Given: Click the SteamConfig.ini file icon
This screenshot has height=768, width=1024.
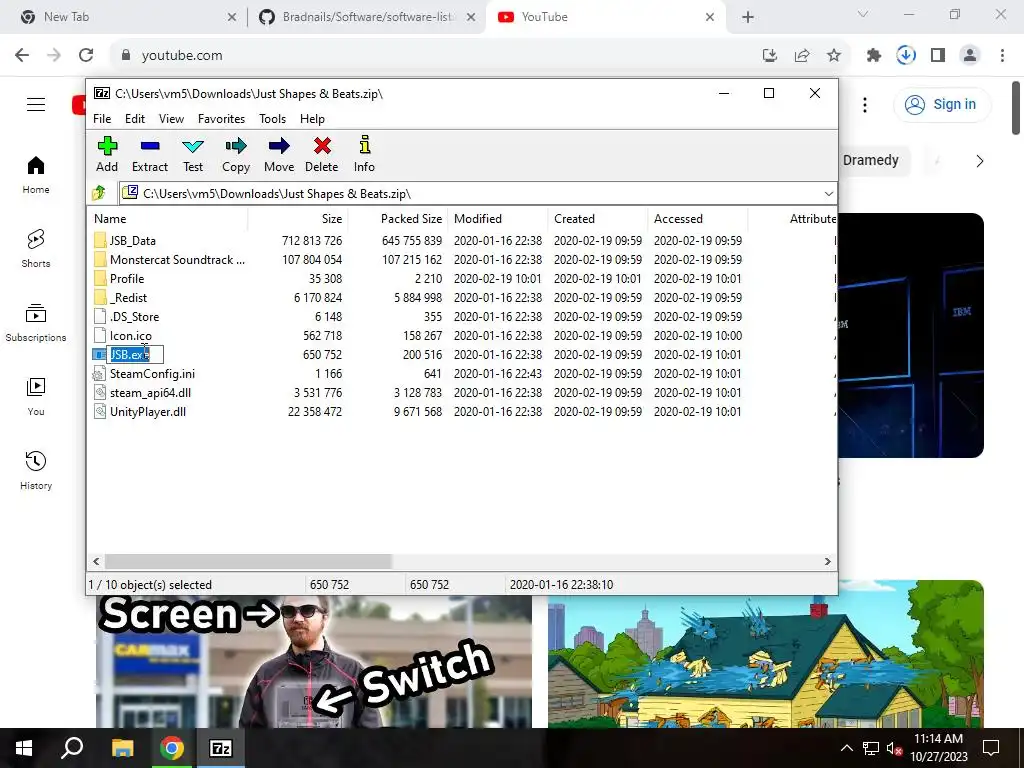Looking at the screenshot, I should [99, 374].
